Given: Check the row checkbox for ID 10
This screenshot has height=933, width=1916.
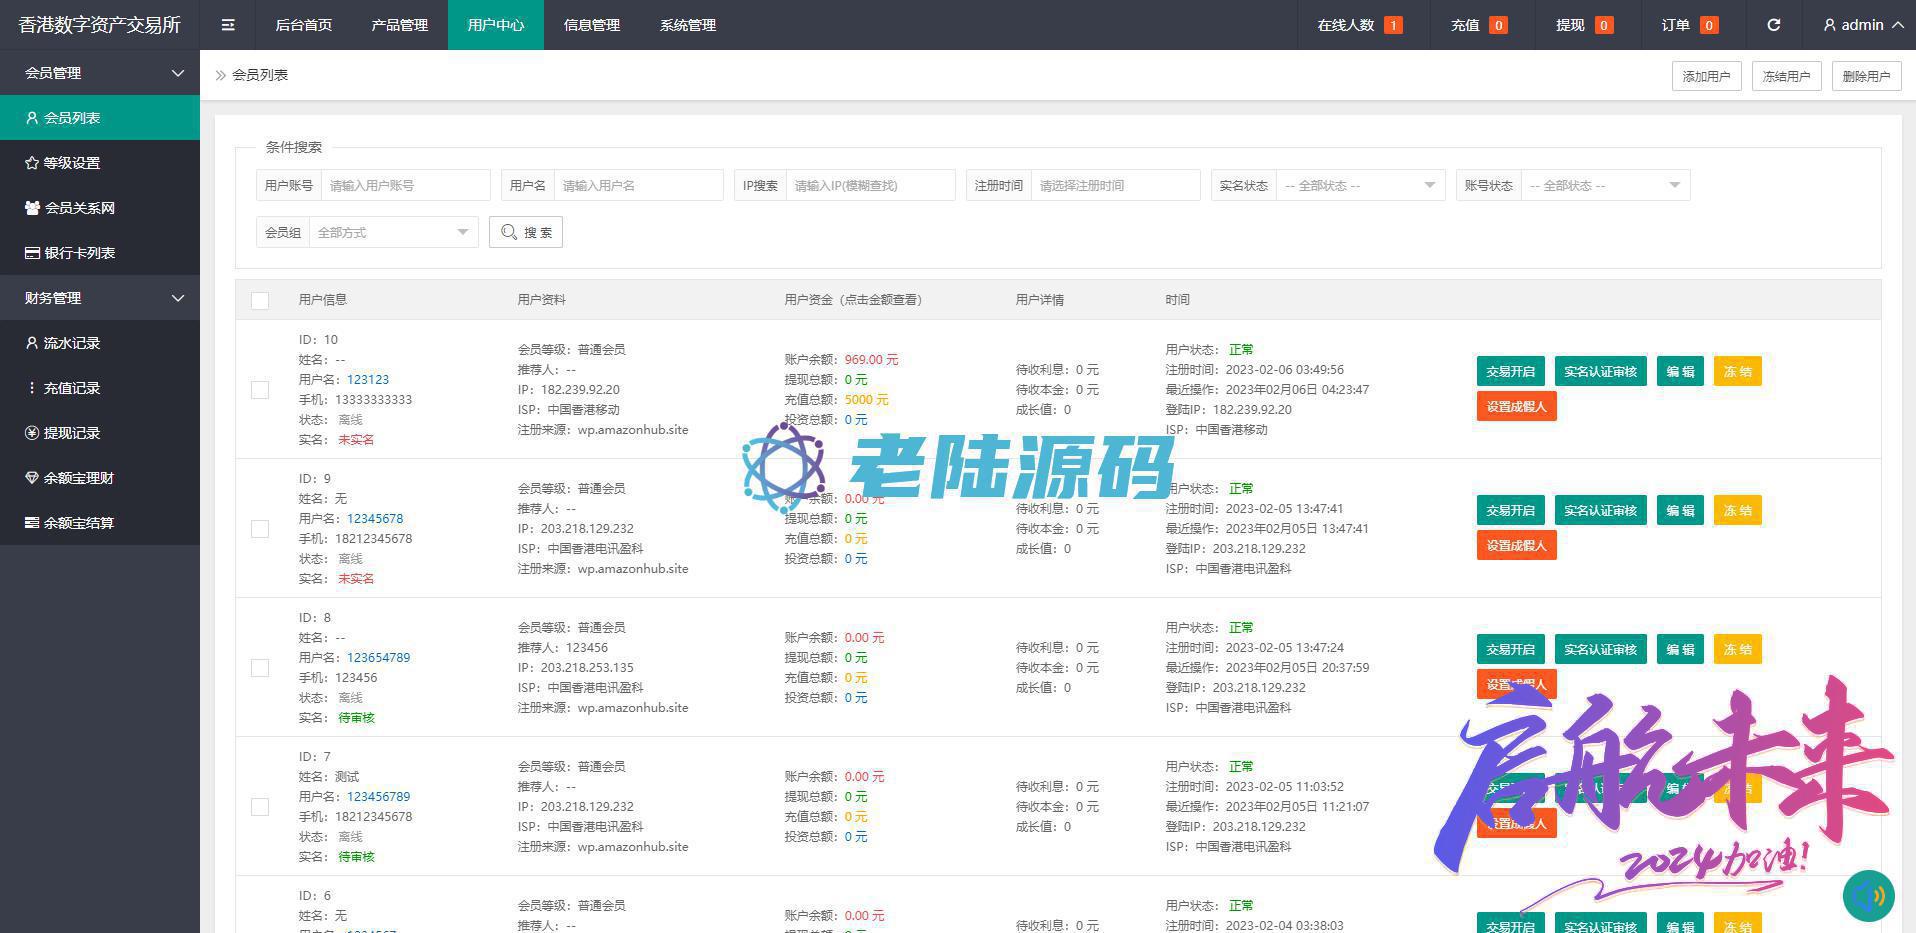Looking at the screenshot, I should pyautogui.click(x=260, y=390).
